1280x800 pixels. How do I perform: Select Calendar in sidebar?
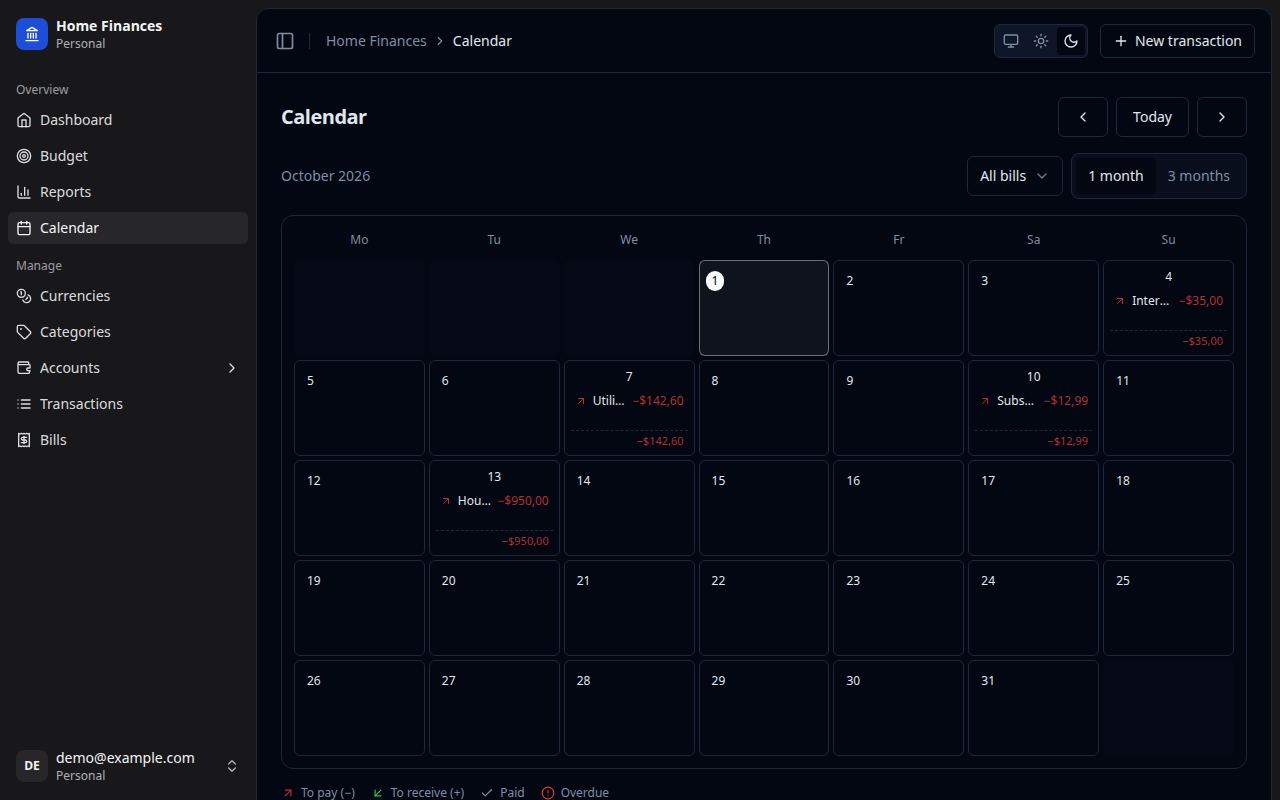click(128, 228)
